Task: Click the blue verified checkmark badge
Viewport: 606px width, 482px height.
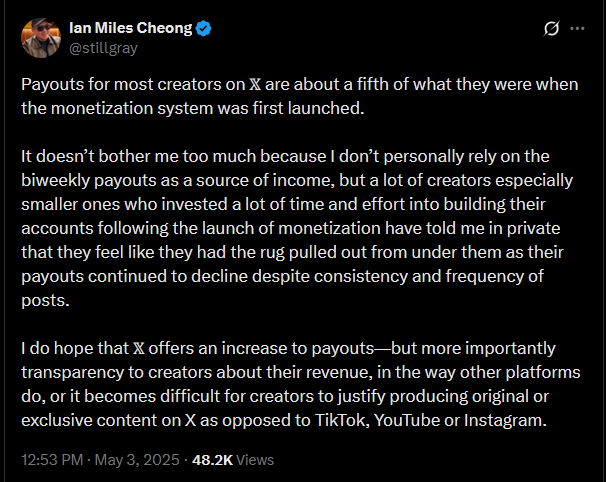Action: [203, 29]
